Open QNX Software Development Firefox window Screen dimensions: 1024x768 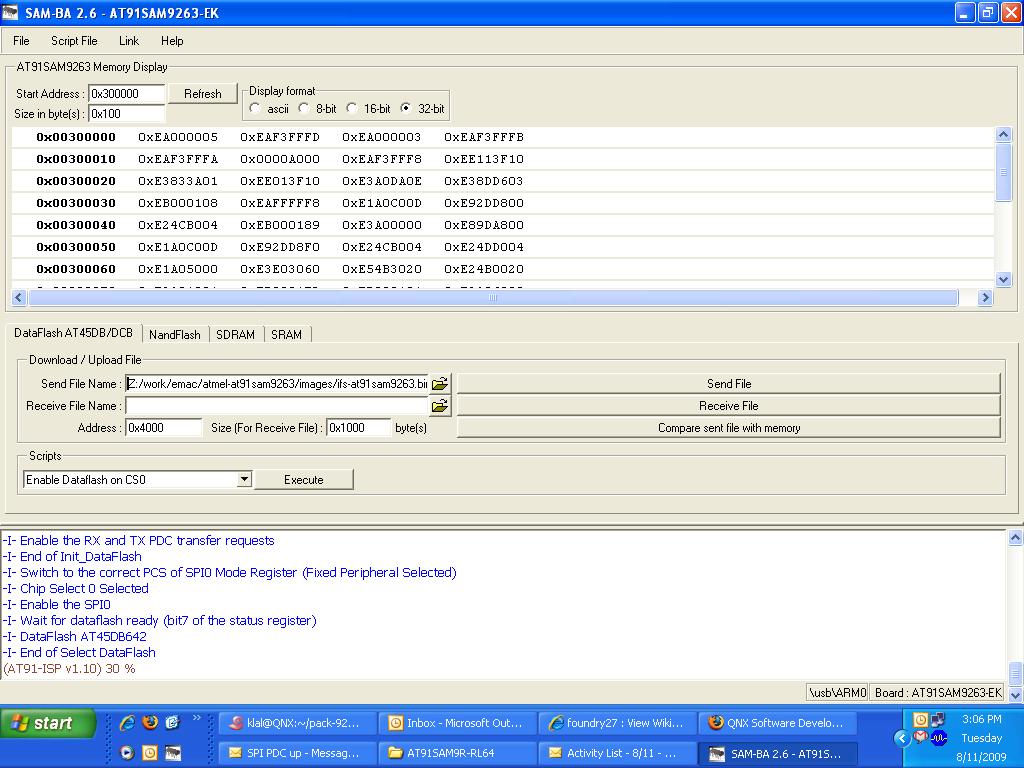tap(777, 723)
